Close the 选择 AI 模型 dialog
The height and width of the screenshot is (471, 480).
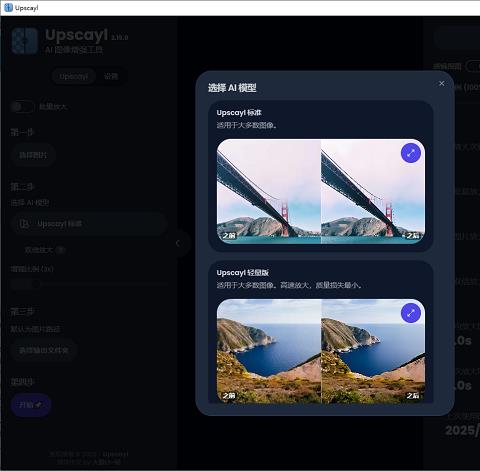click(x=442, y=84)
